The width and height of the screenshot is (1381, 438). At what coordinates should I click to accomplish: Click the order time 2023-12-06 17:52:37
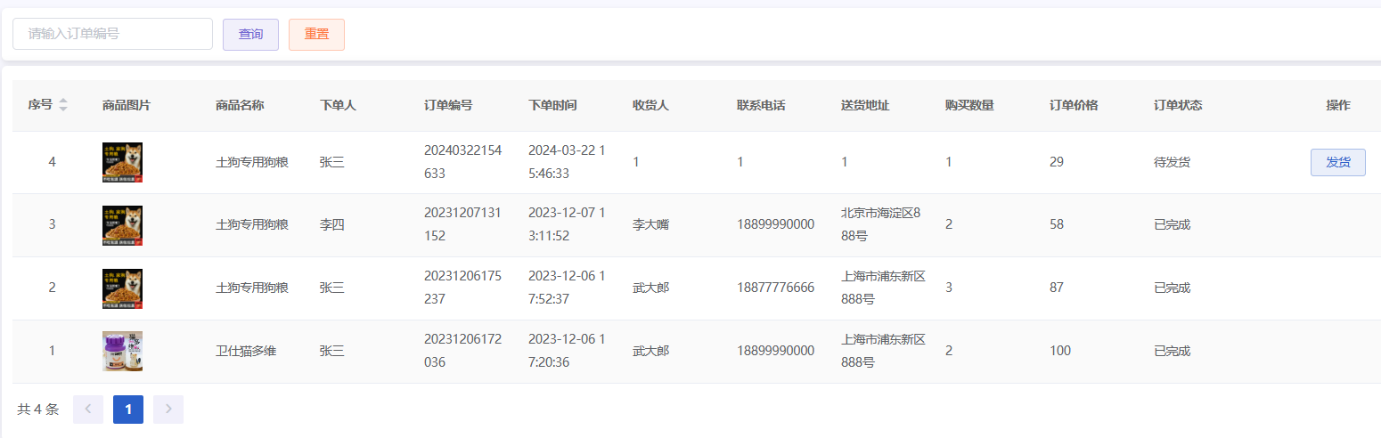pos(567,288)
